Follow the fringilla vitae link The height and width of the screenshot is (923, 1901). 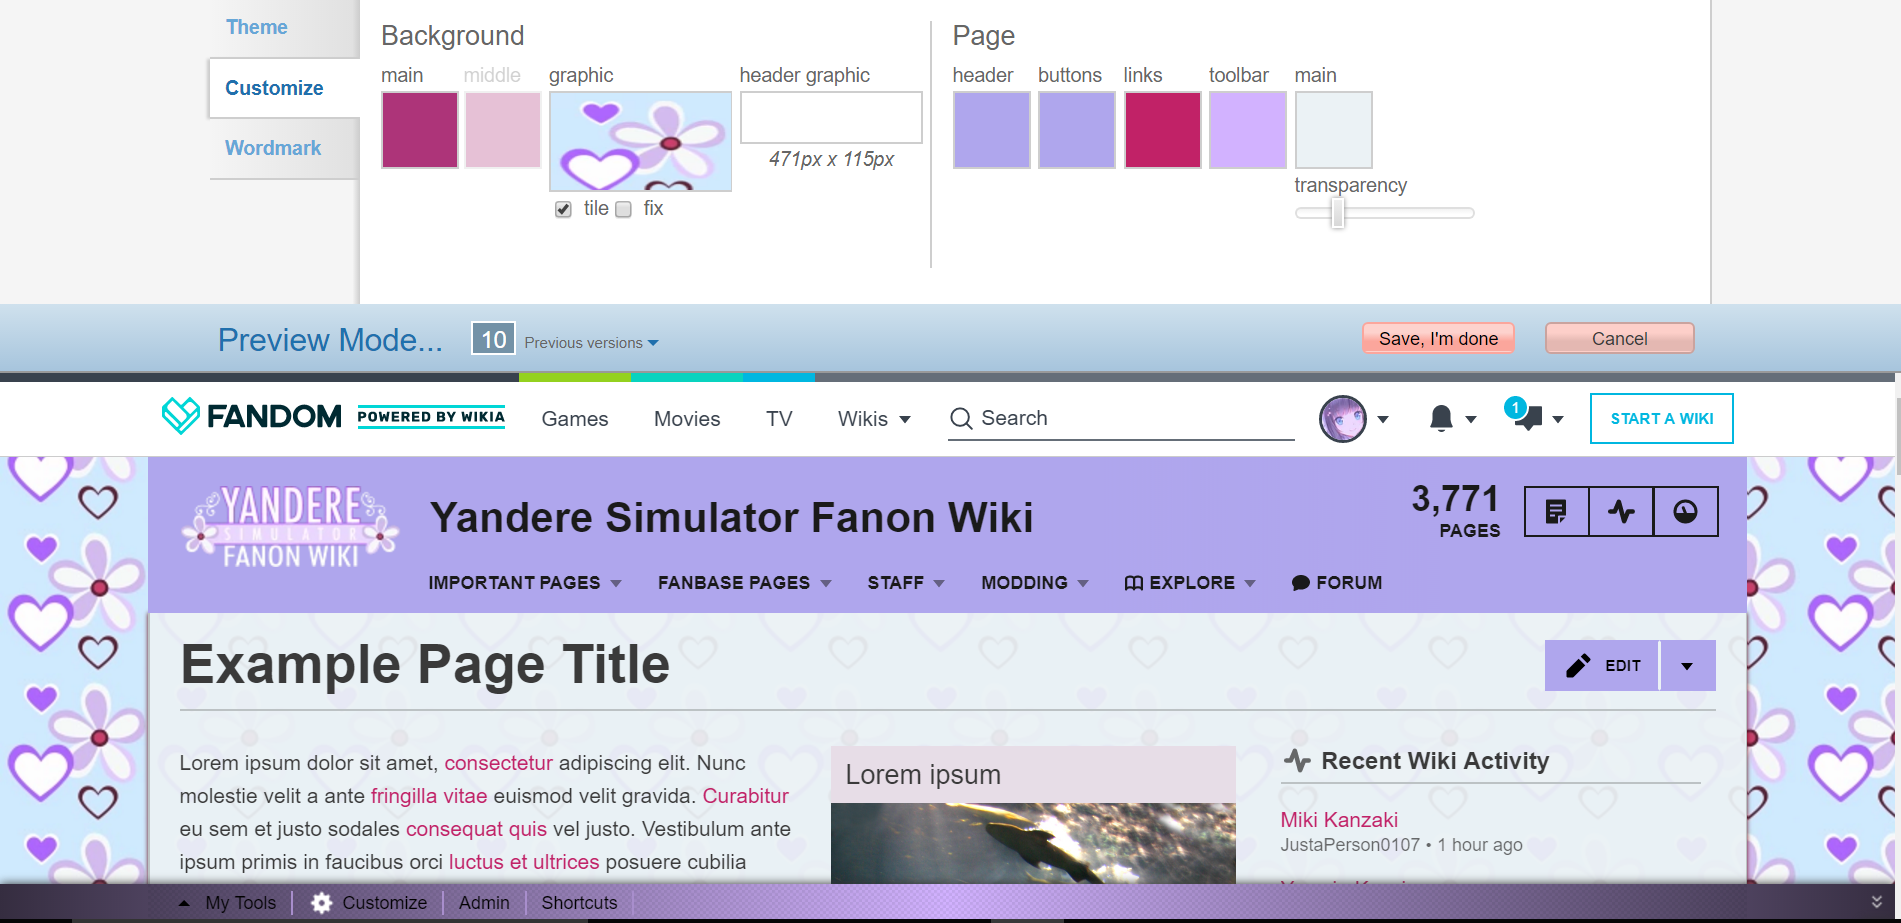pyautogui.click(x=429, y=796)
